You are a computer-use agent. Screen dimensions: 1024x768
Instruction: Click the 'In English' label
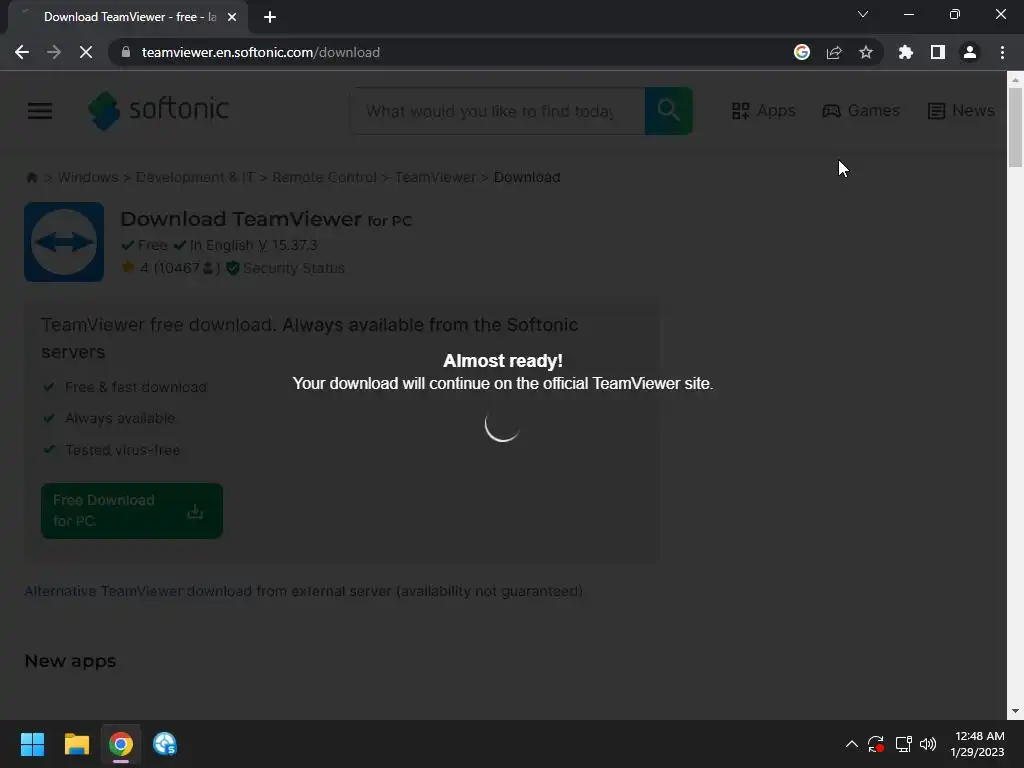pyautogui.click(x=221, y=246)
